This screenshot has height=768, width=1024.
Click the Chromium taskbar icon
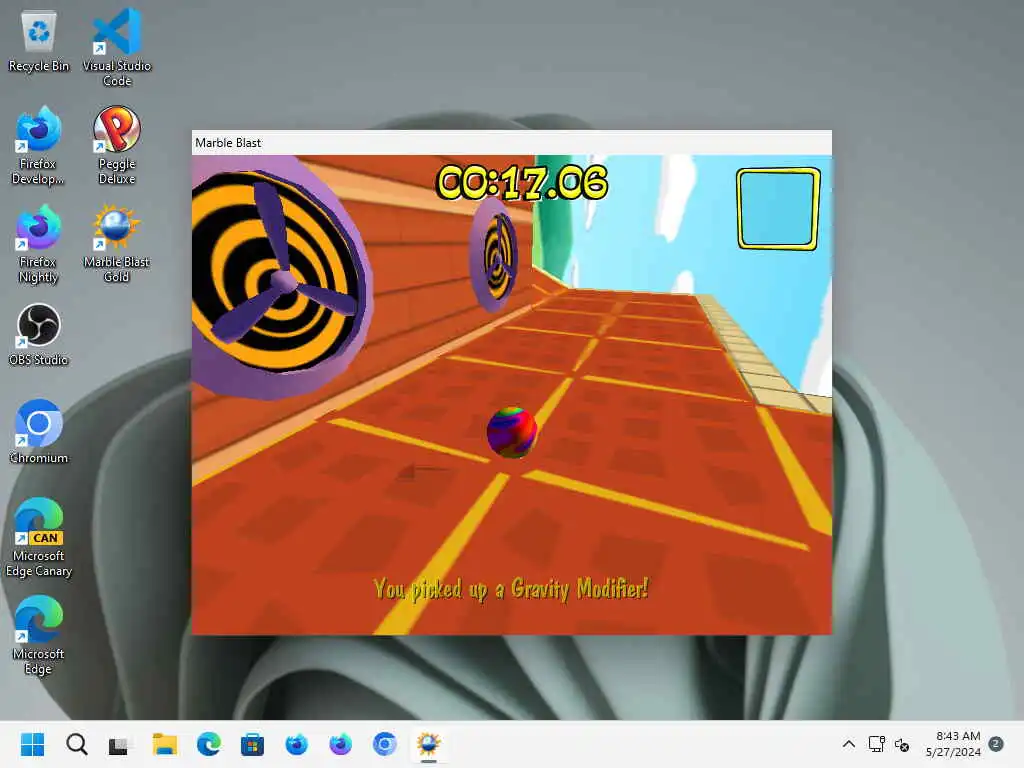pyautogui.click(x=385, y=744)
